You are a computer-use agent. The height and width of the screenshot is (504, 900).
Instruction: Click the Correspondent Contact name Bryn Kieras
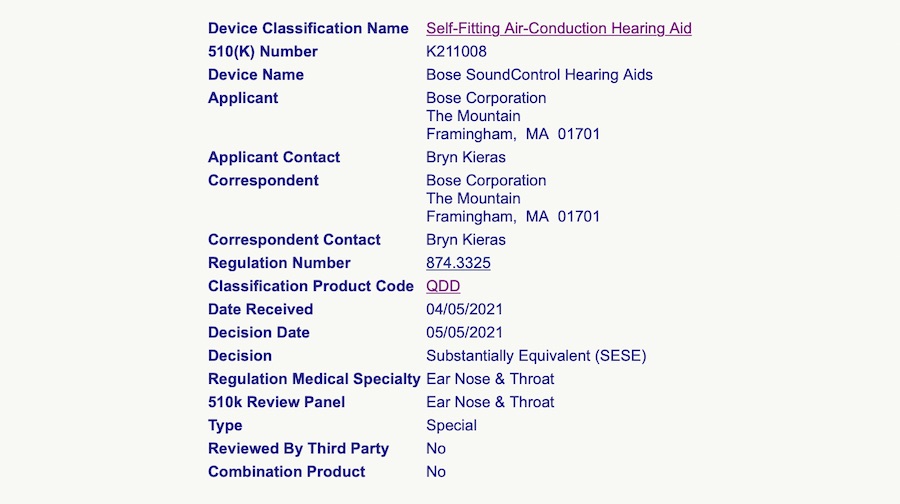click(466, 240)
